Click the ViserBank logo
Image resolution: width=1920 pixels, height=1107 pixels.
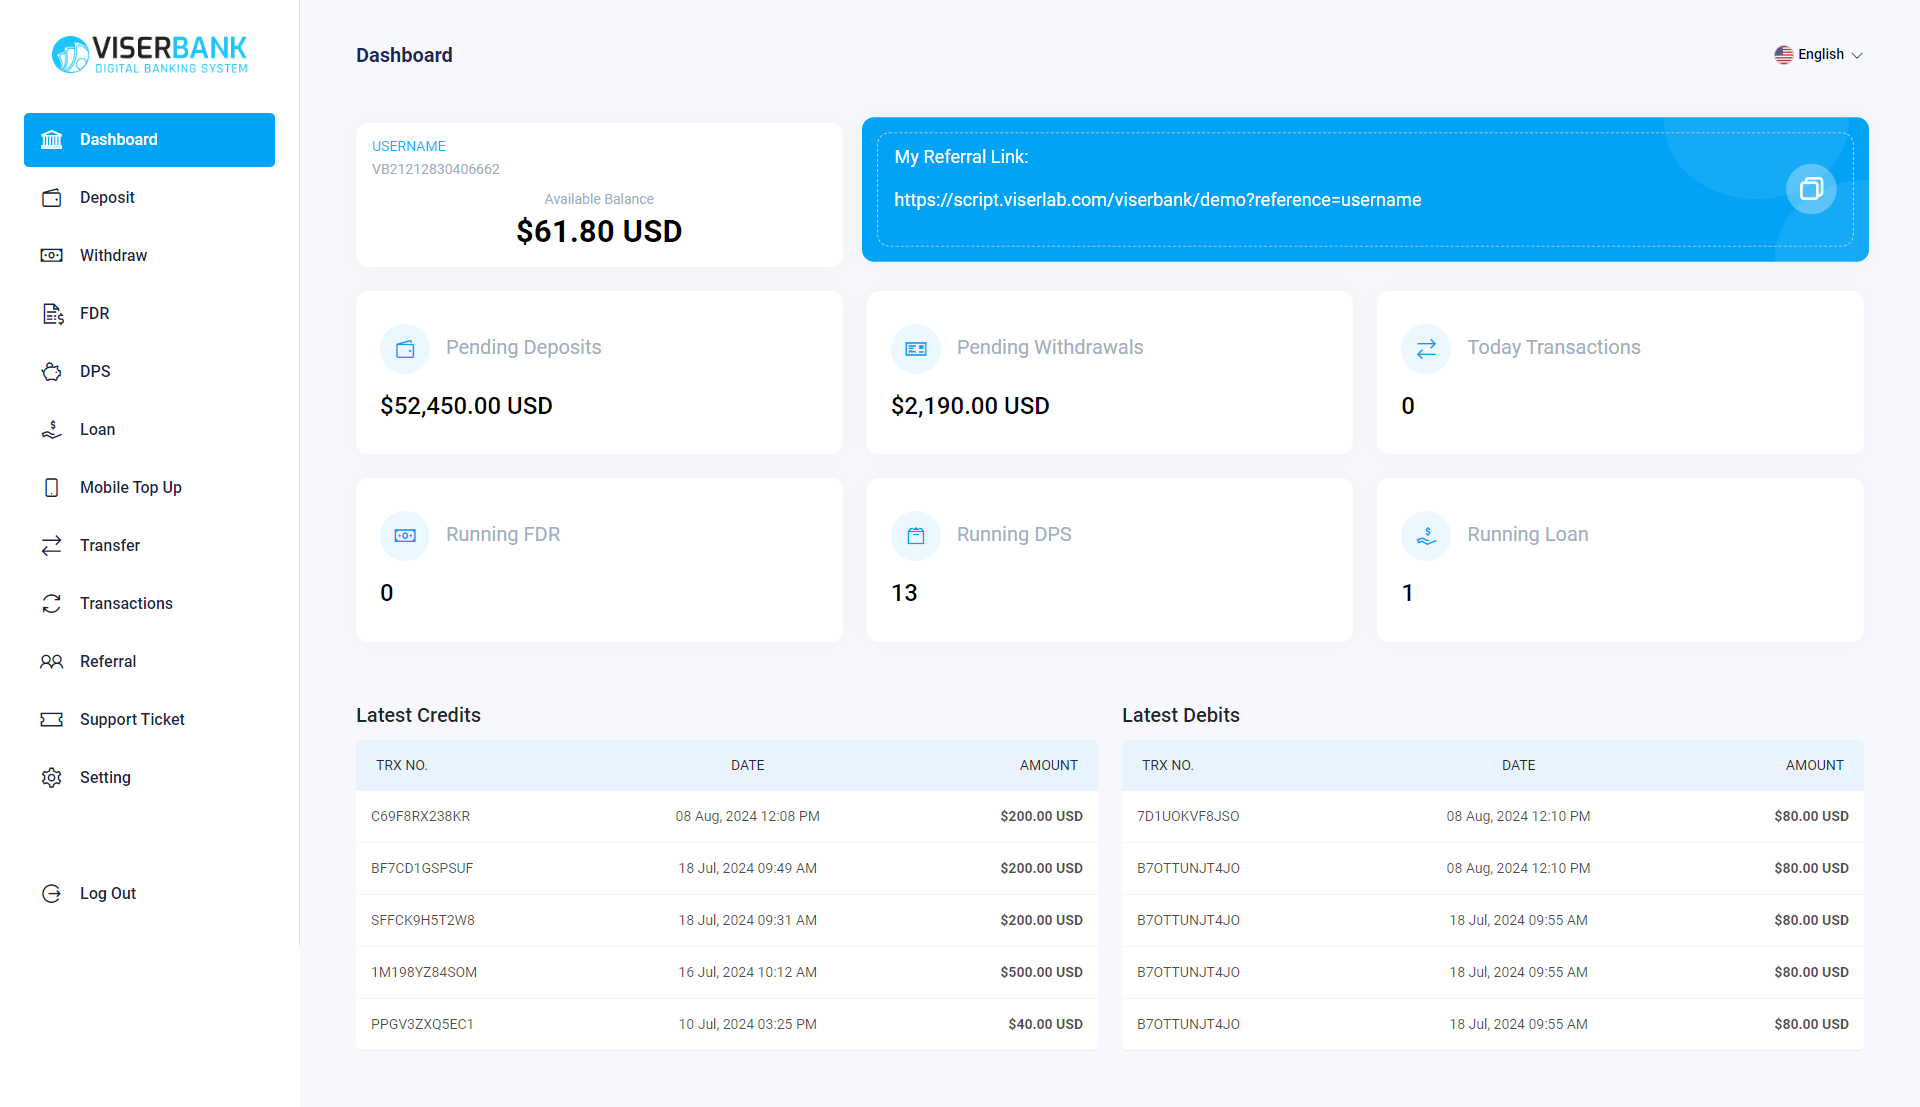point(150,55)
